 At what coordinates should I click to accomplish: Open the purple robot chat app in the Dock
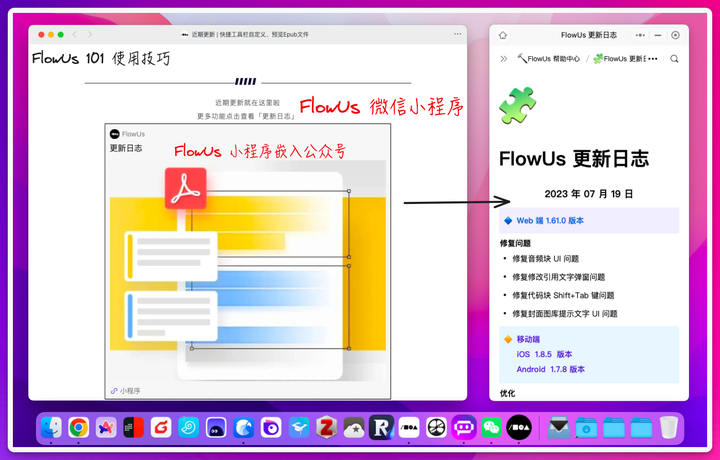(464, 427)
